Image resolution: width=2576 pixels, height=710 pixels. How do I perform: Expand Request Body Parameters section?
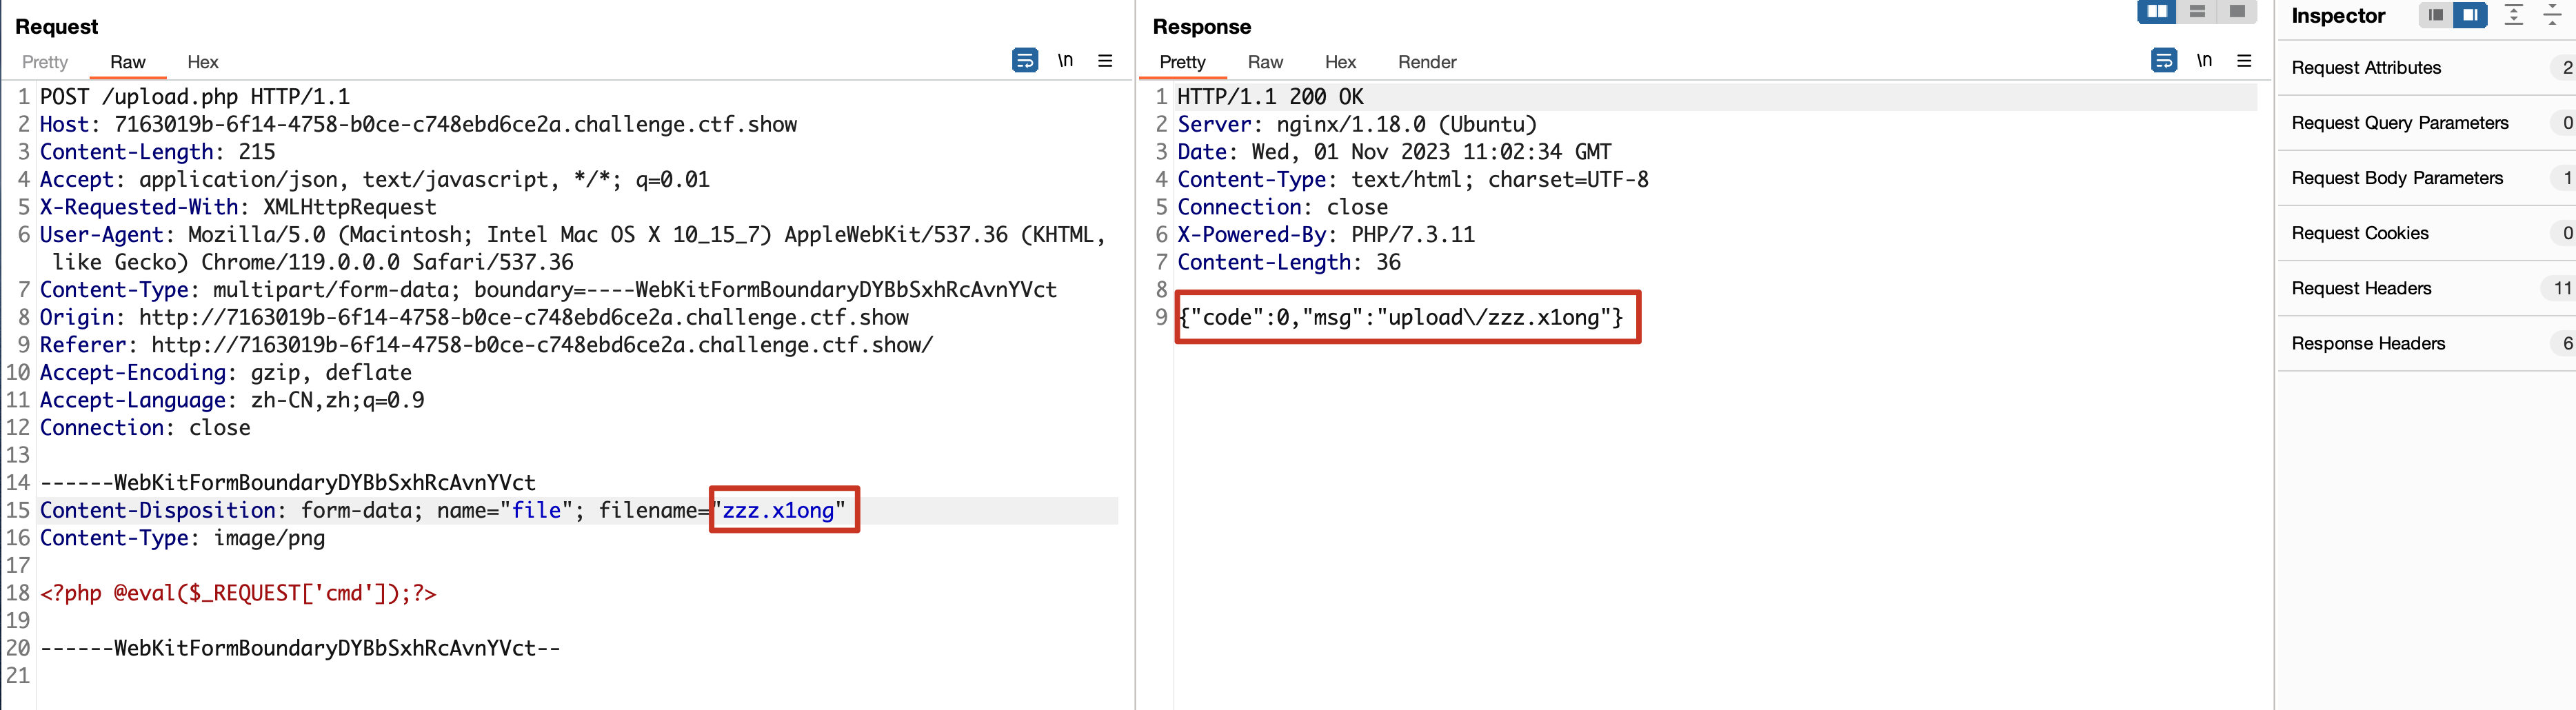click(x=2427, y=178)
